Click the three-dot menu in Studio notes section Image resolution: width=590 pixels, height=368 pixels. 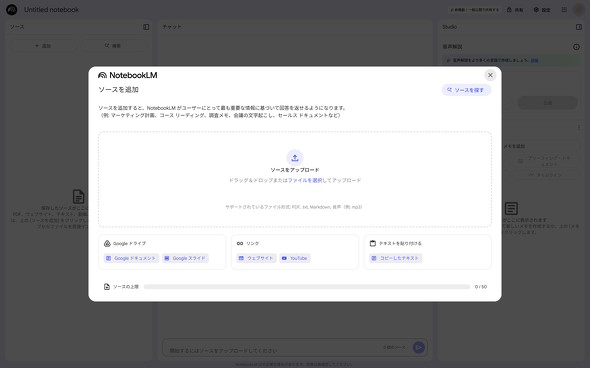pyautogui.click(x=579, y=128)
